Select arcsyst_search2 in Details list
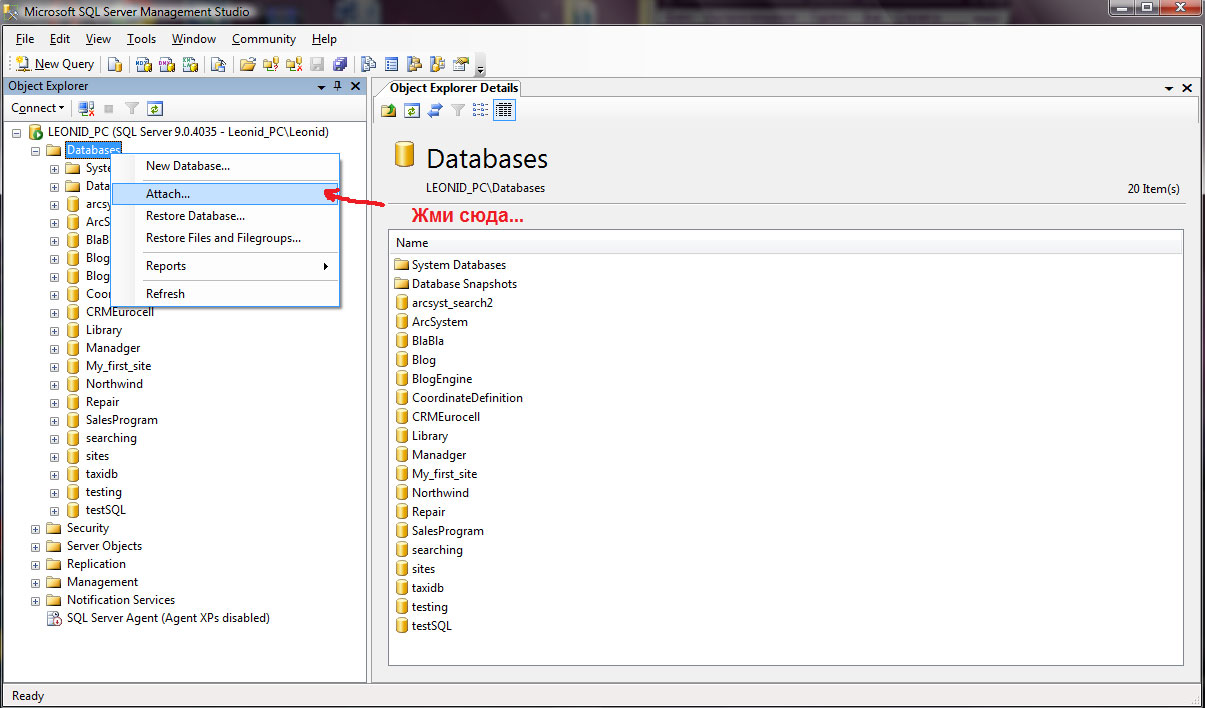Image resolution: width=1205 pixels, height=708 pixels. pyautogui.click(x=452, y=303)
